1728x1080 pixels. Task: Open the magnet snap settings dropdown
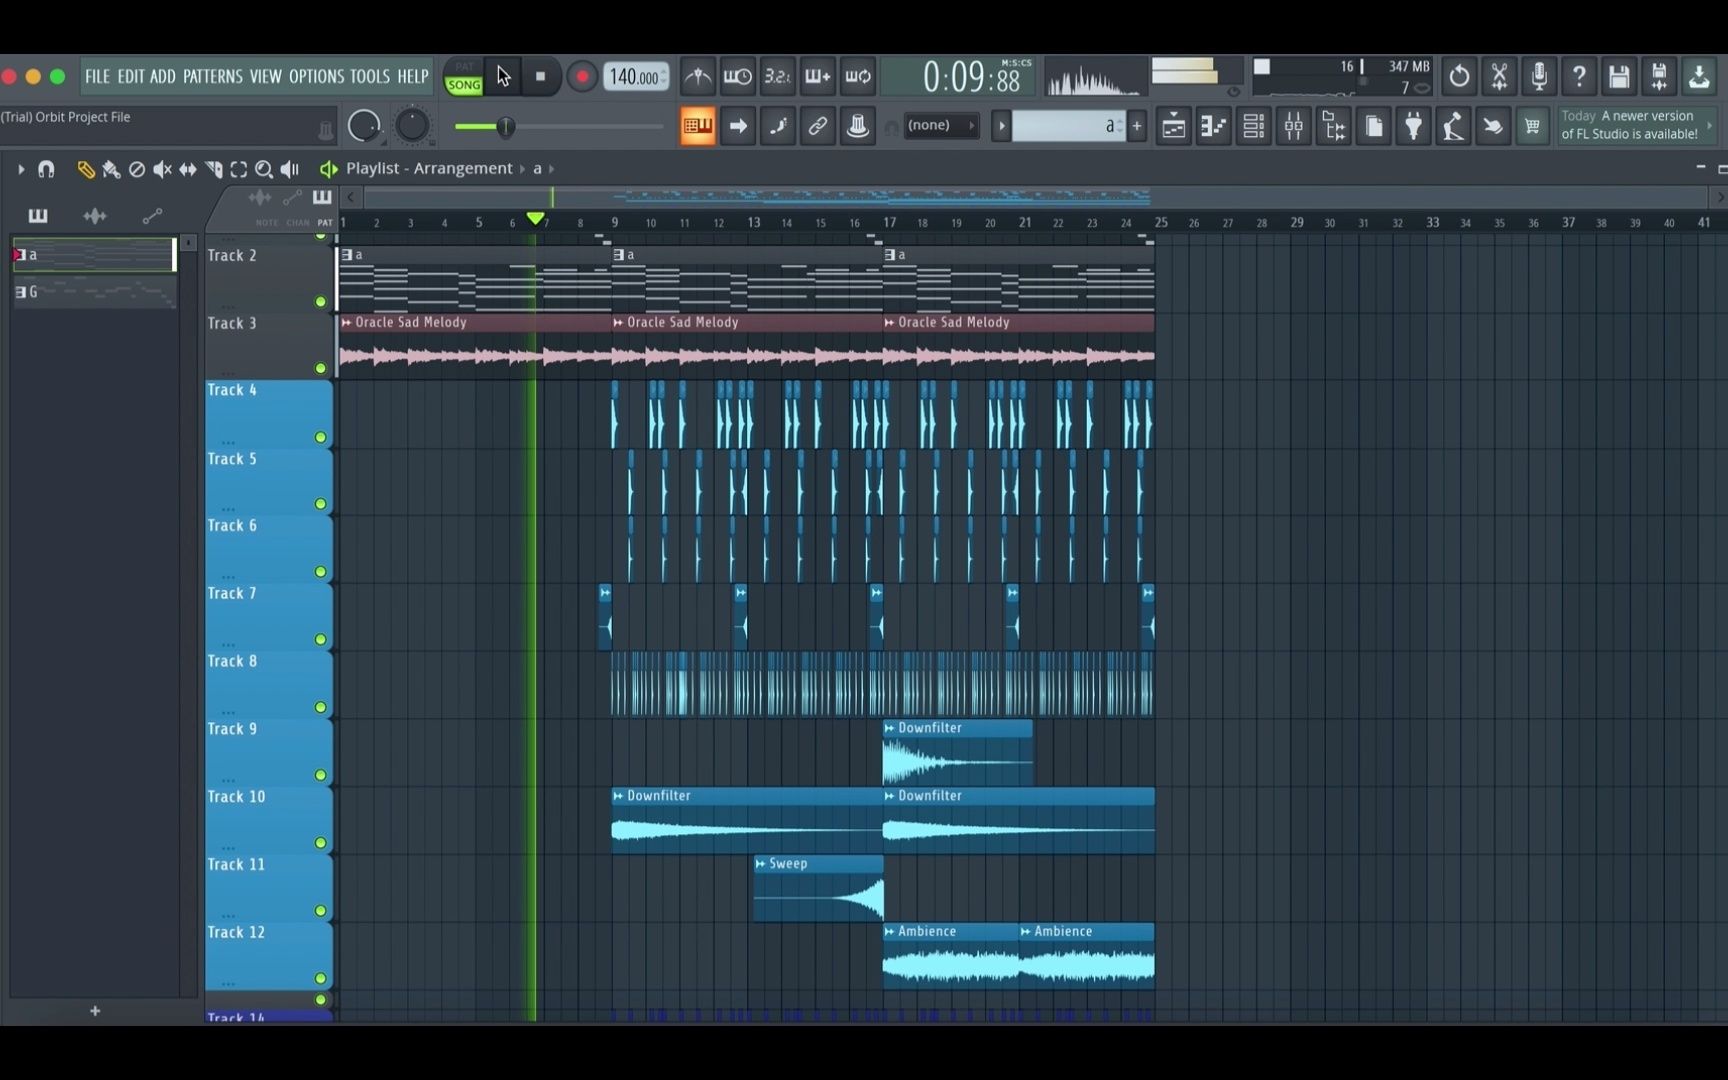pyautogui.click(x=46, y=169)
